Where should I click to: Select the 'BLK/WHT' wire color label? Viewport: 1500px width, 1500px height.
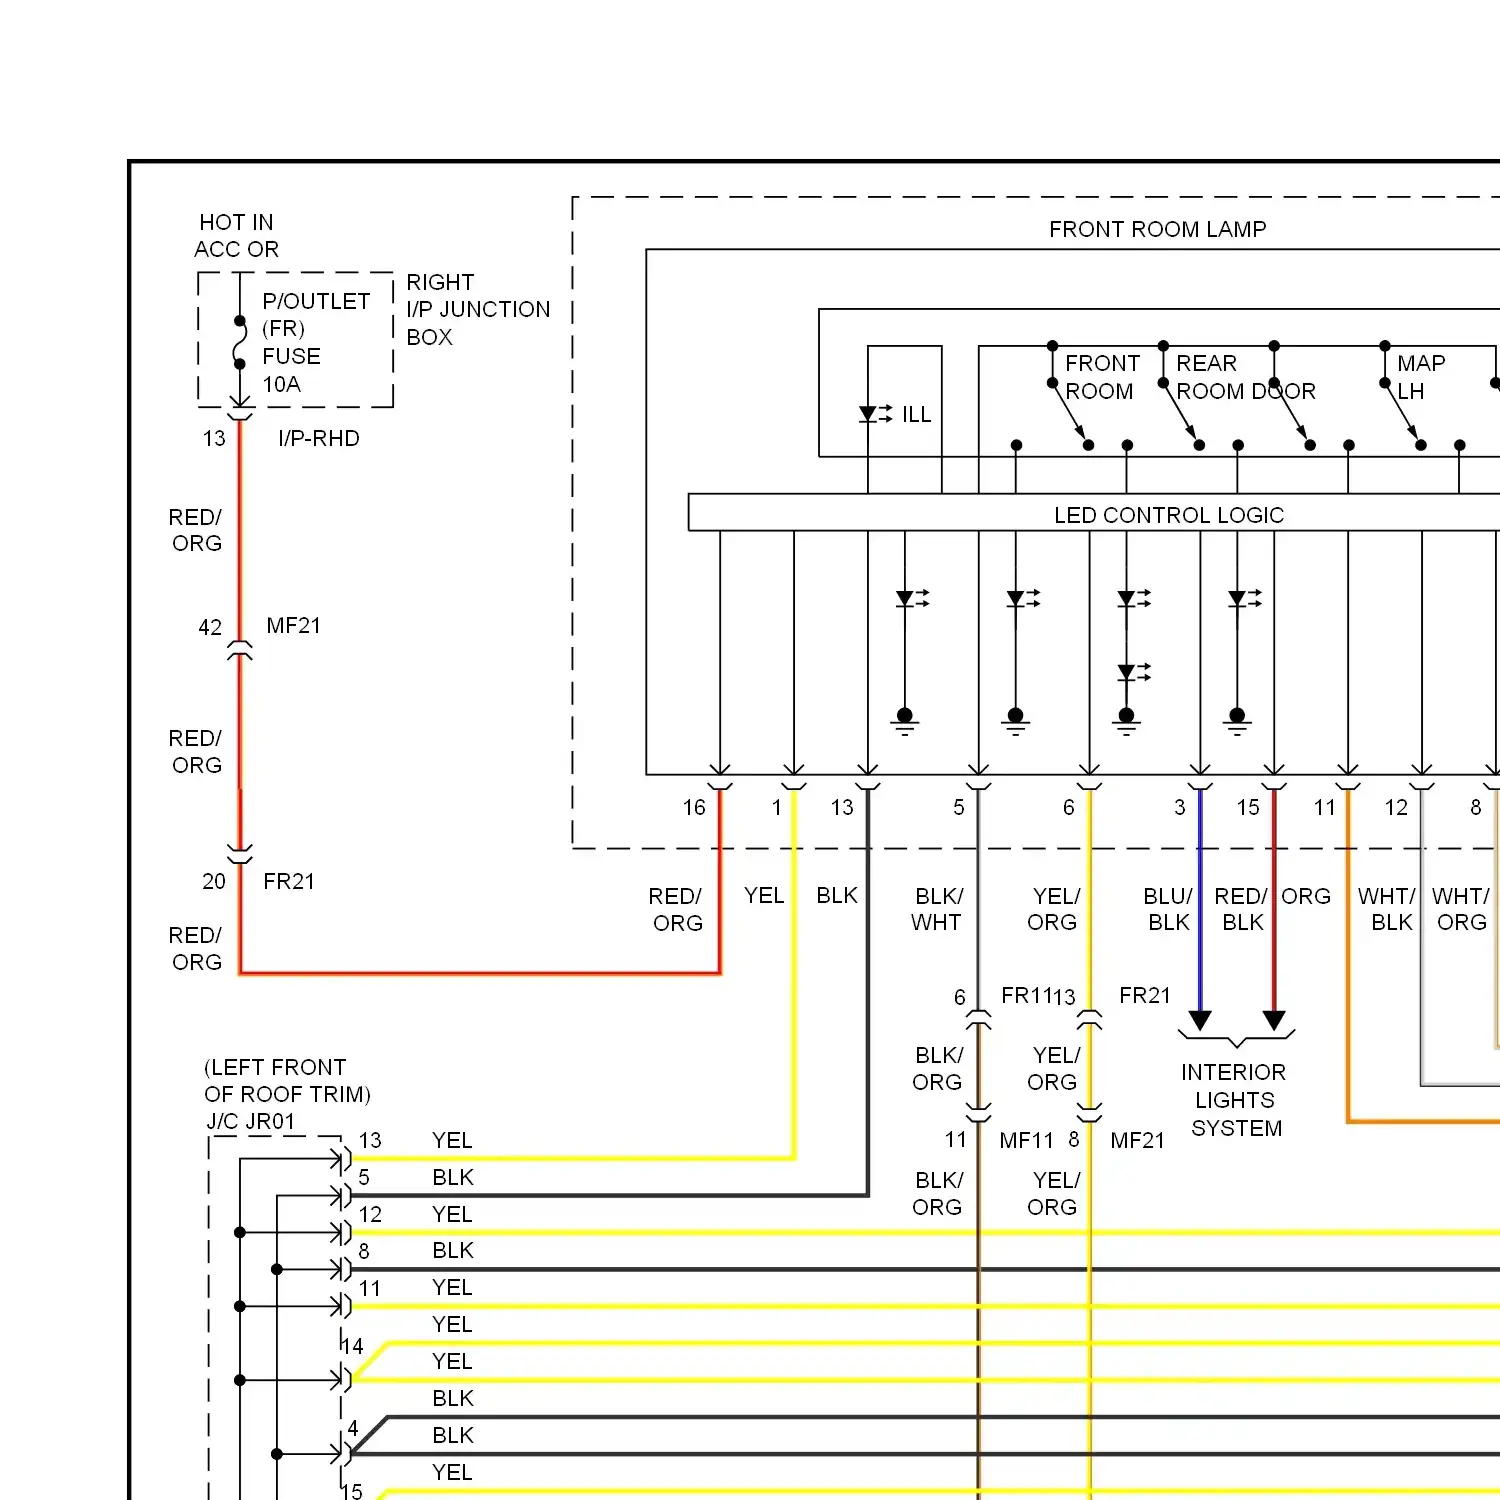(937, 909)
